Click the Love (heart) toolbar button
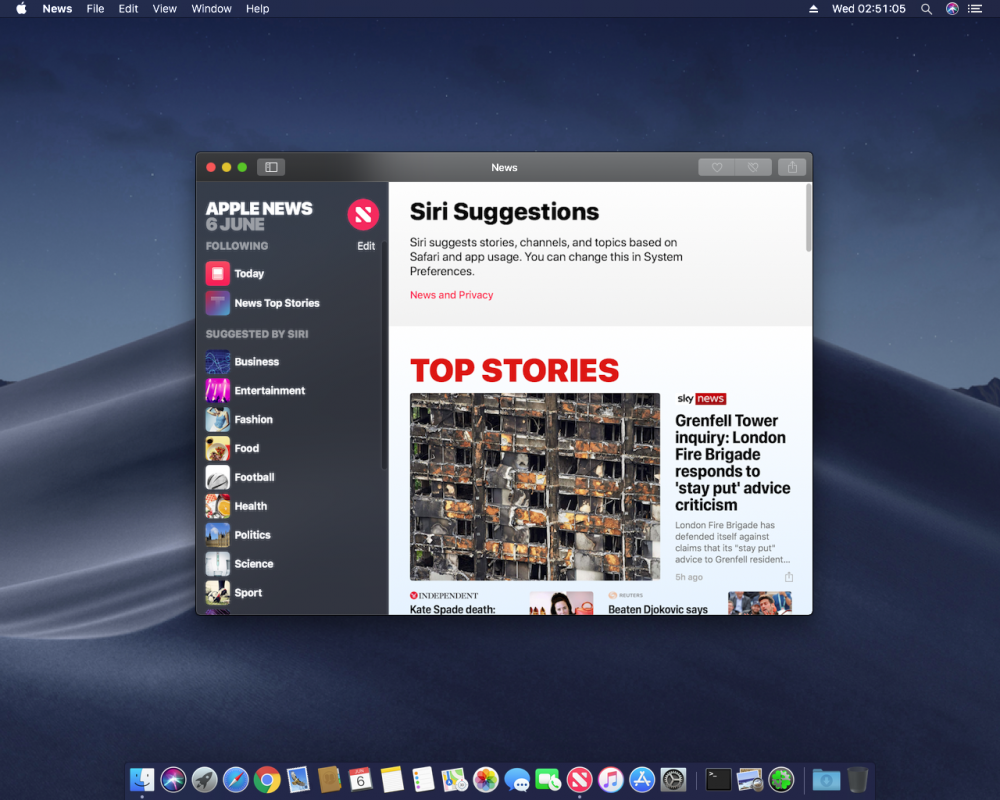The height and width of the screenshot is (800, 1000). [717, 167]
